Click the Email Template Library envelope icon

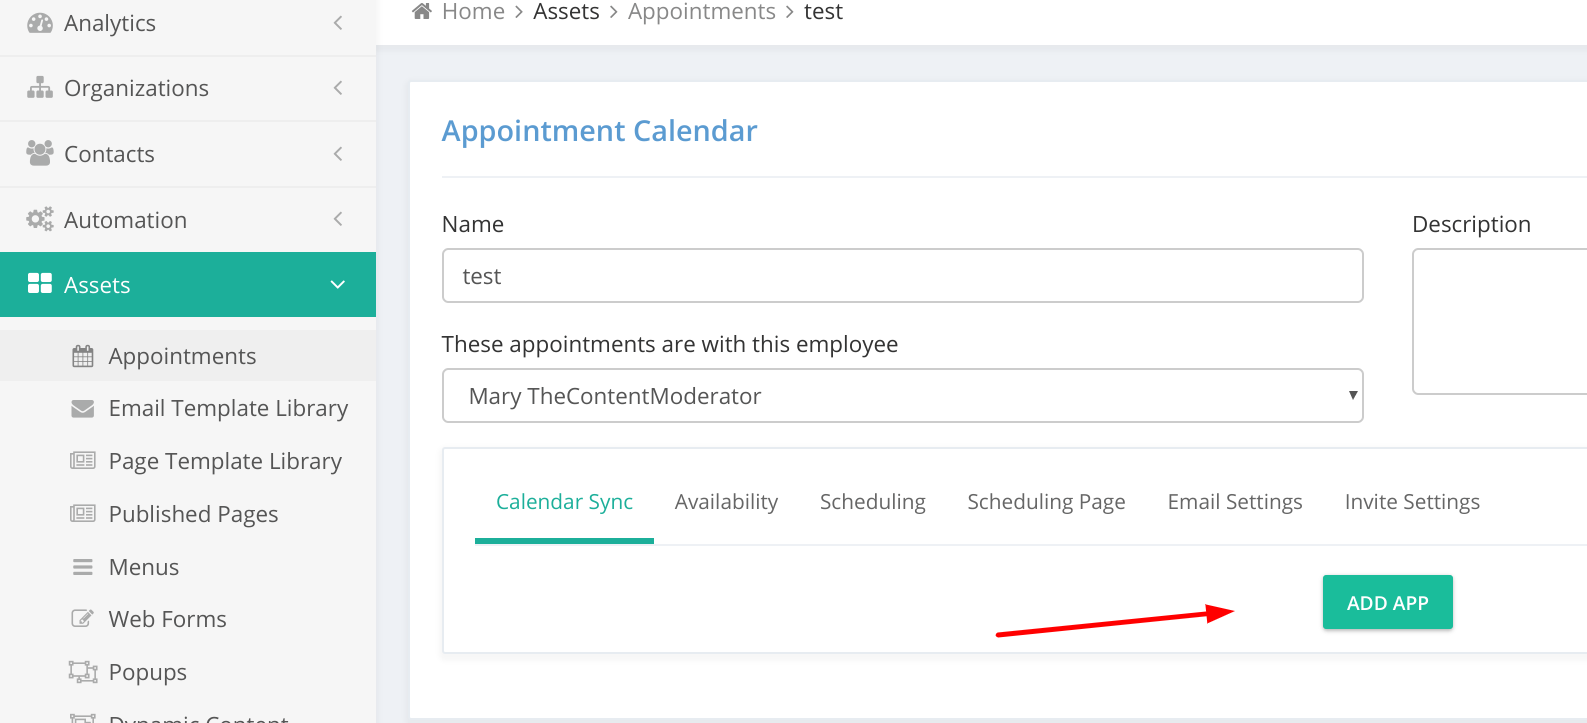pos(83,408)
